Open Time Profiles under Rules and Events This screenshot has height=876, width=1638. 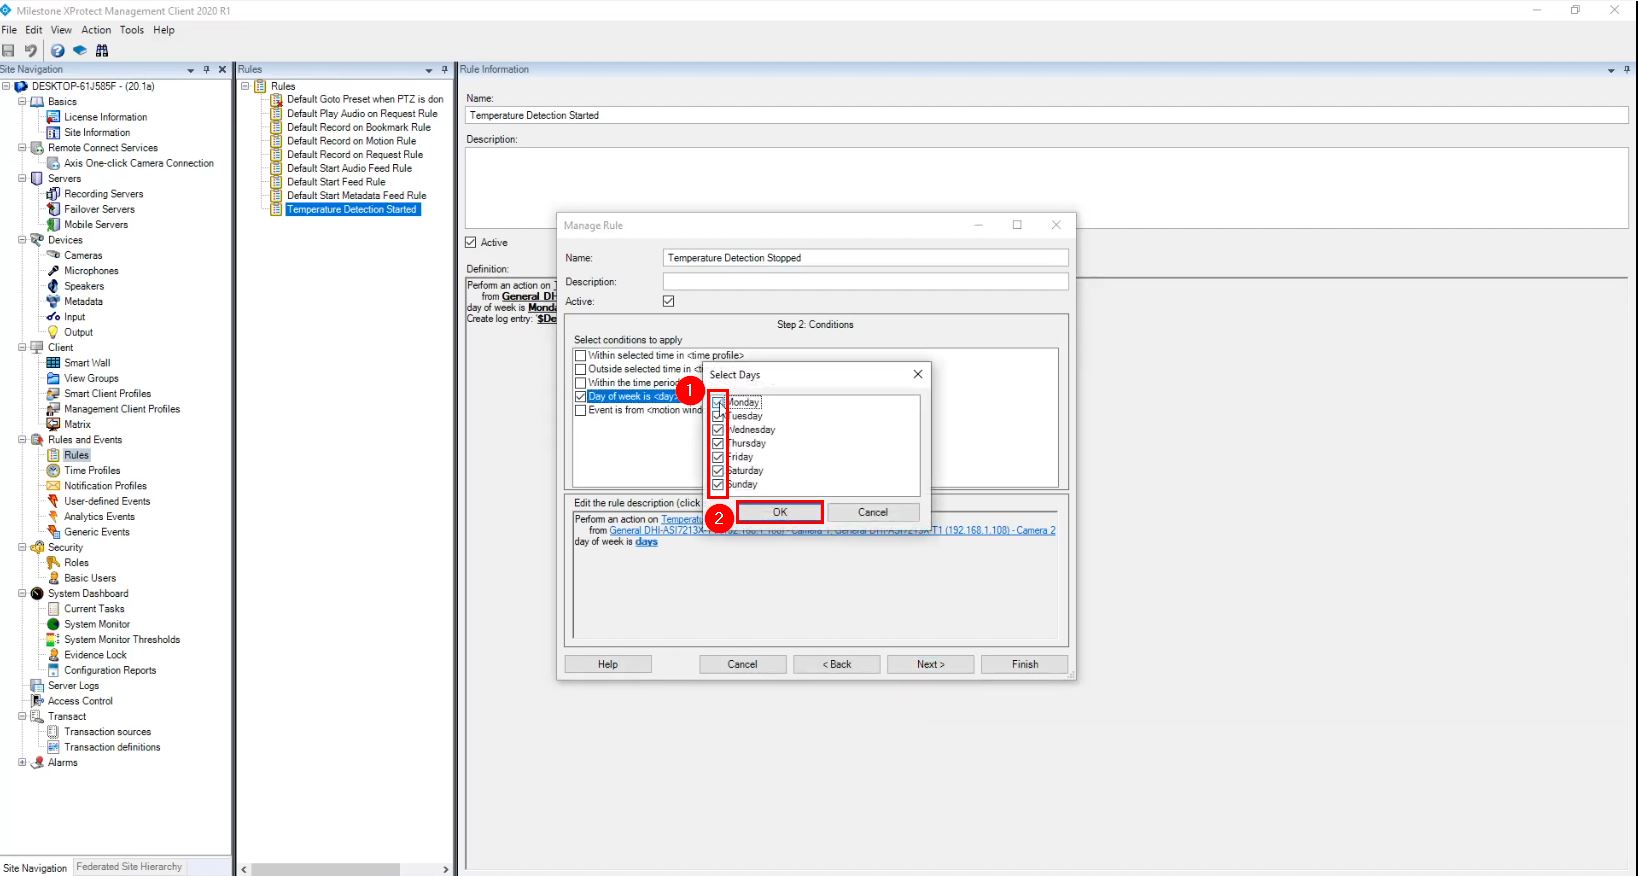click(x=92, y=471)
